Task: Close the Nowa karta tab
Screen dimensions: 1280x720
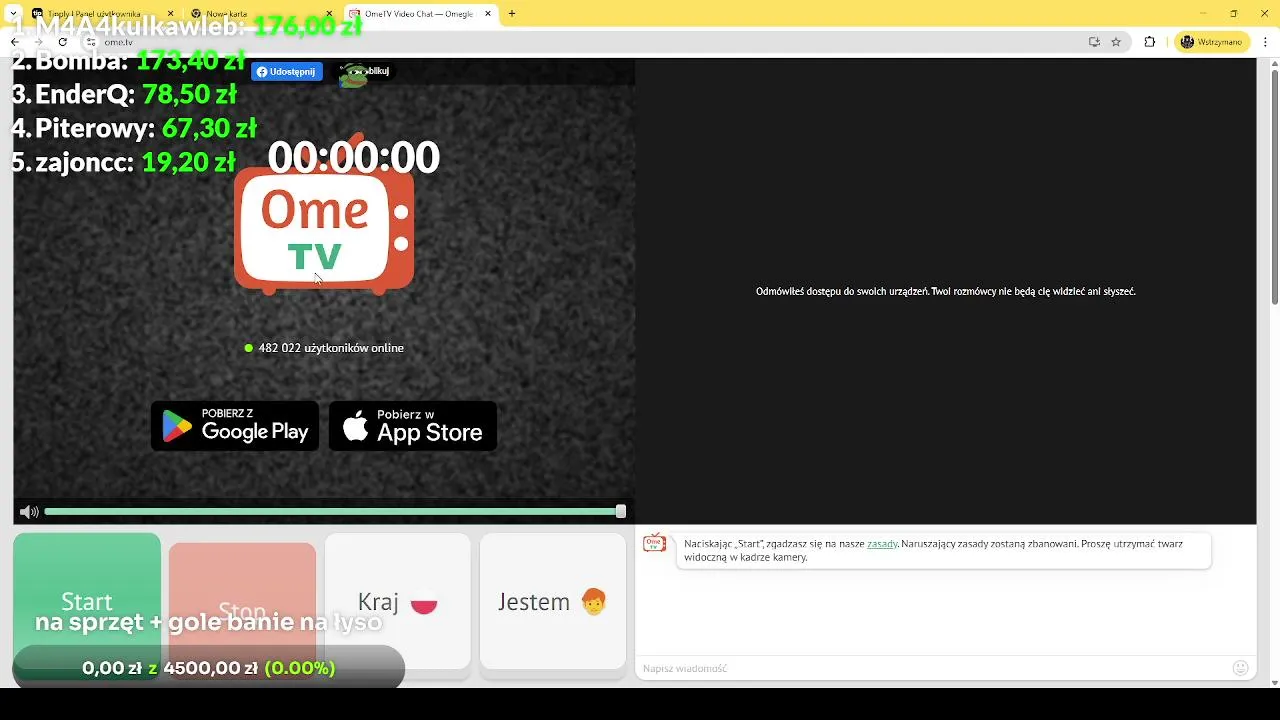Action: 329,14
